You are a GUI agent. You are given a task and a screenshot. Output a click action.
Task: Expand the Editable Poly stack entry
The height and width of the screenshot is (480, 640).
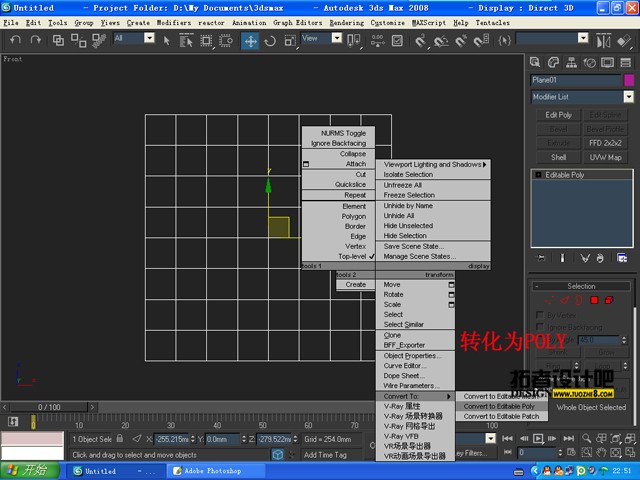click(538, 175)
